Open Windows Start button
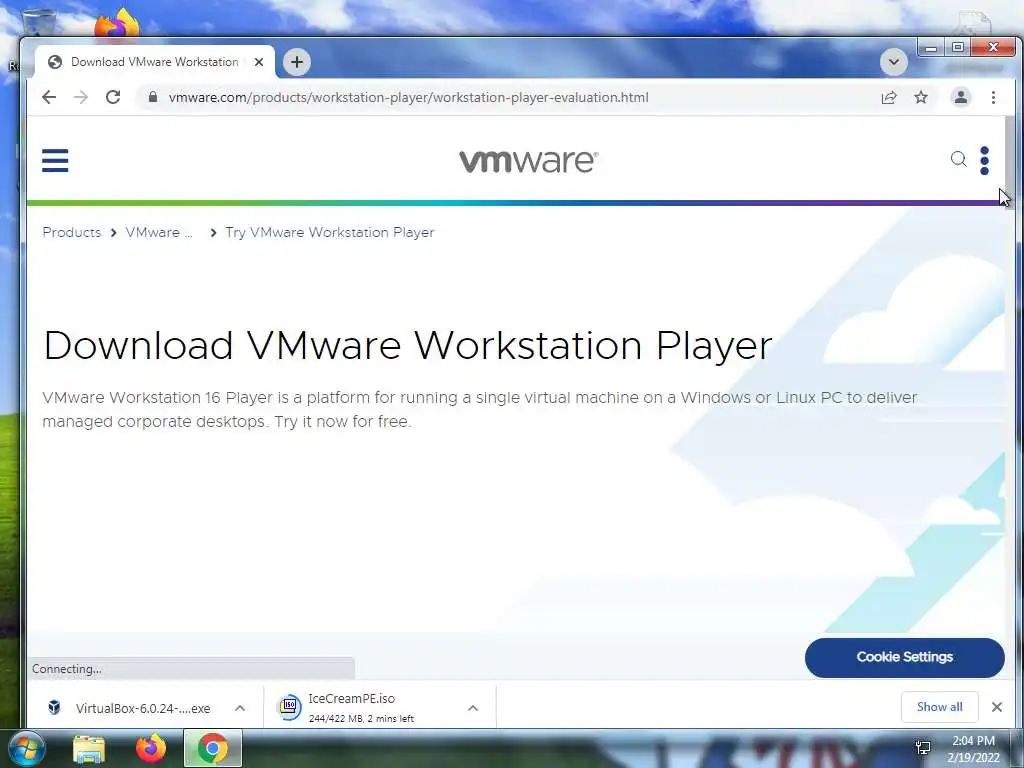This screenshot has height=768, width=1024. pyautogui.click(x=25, y=749)
